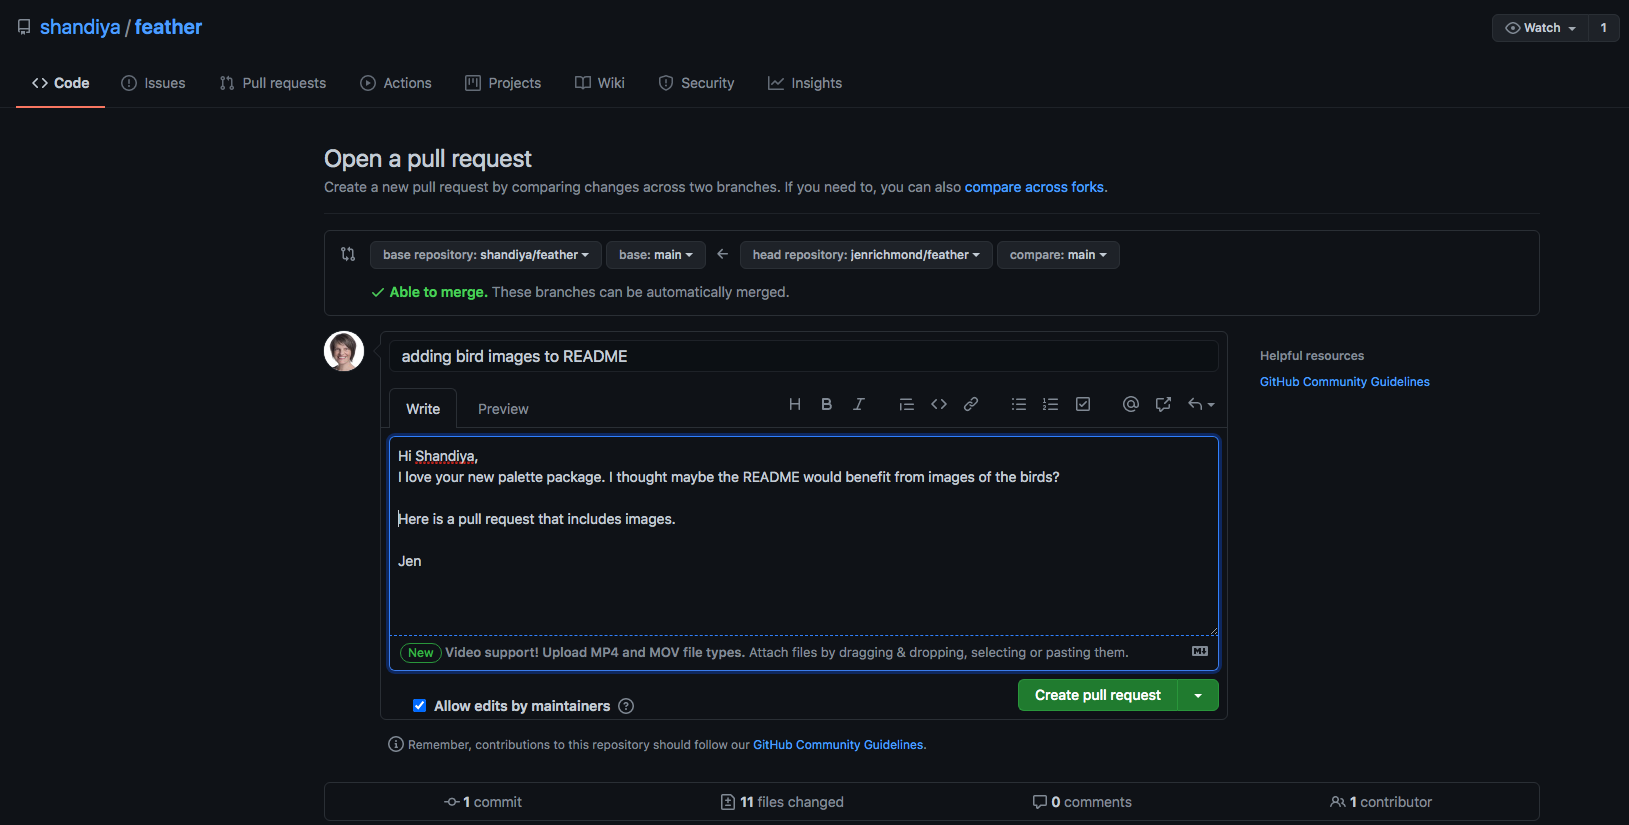The height and width of the screenshot is (825, 1629).
Task: Open the Issues tab
Action: [153, 83]
